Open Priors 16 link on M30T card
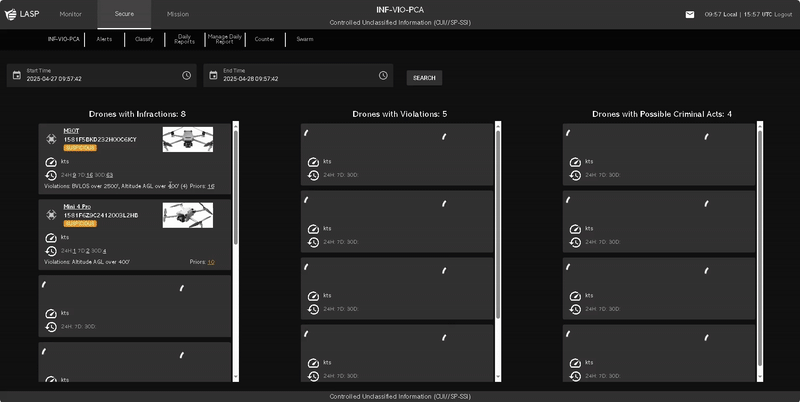This screenshot has width=800, height=402. pos(211,186)
